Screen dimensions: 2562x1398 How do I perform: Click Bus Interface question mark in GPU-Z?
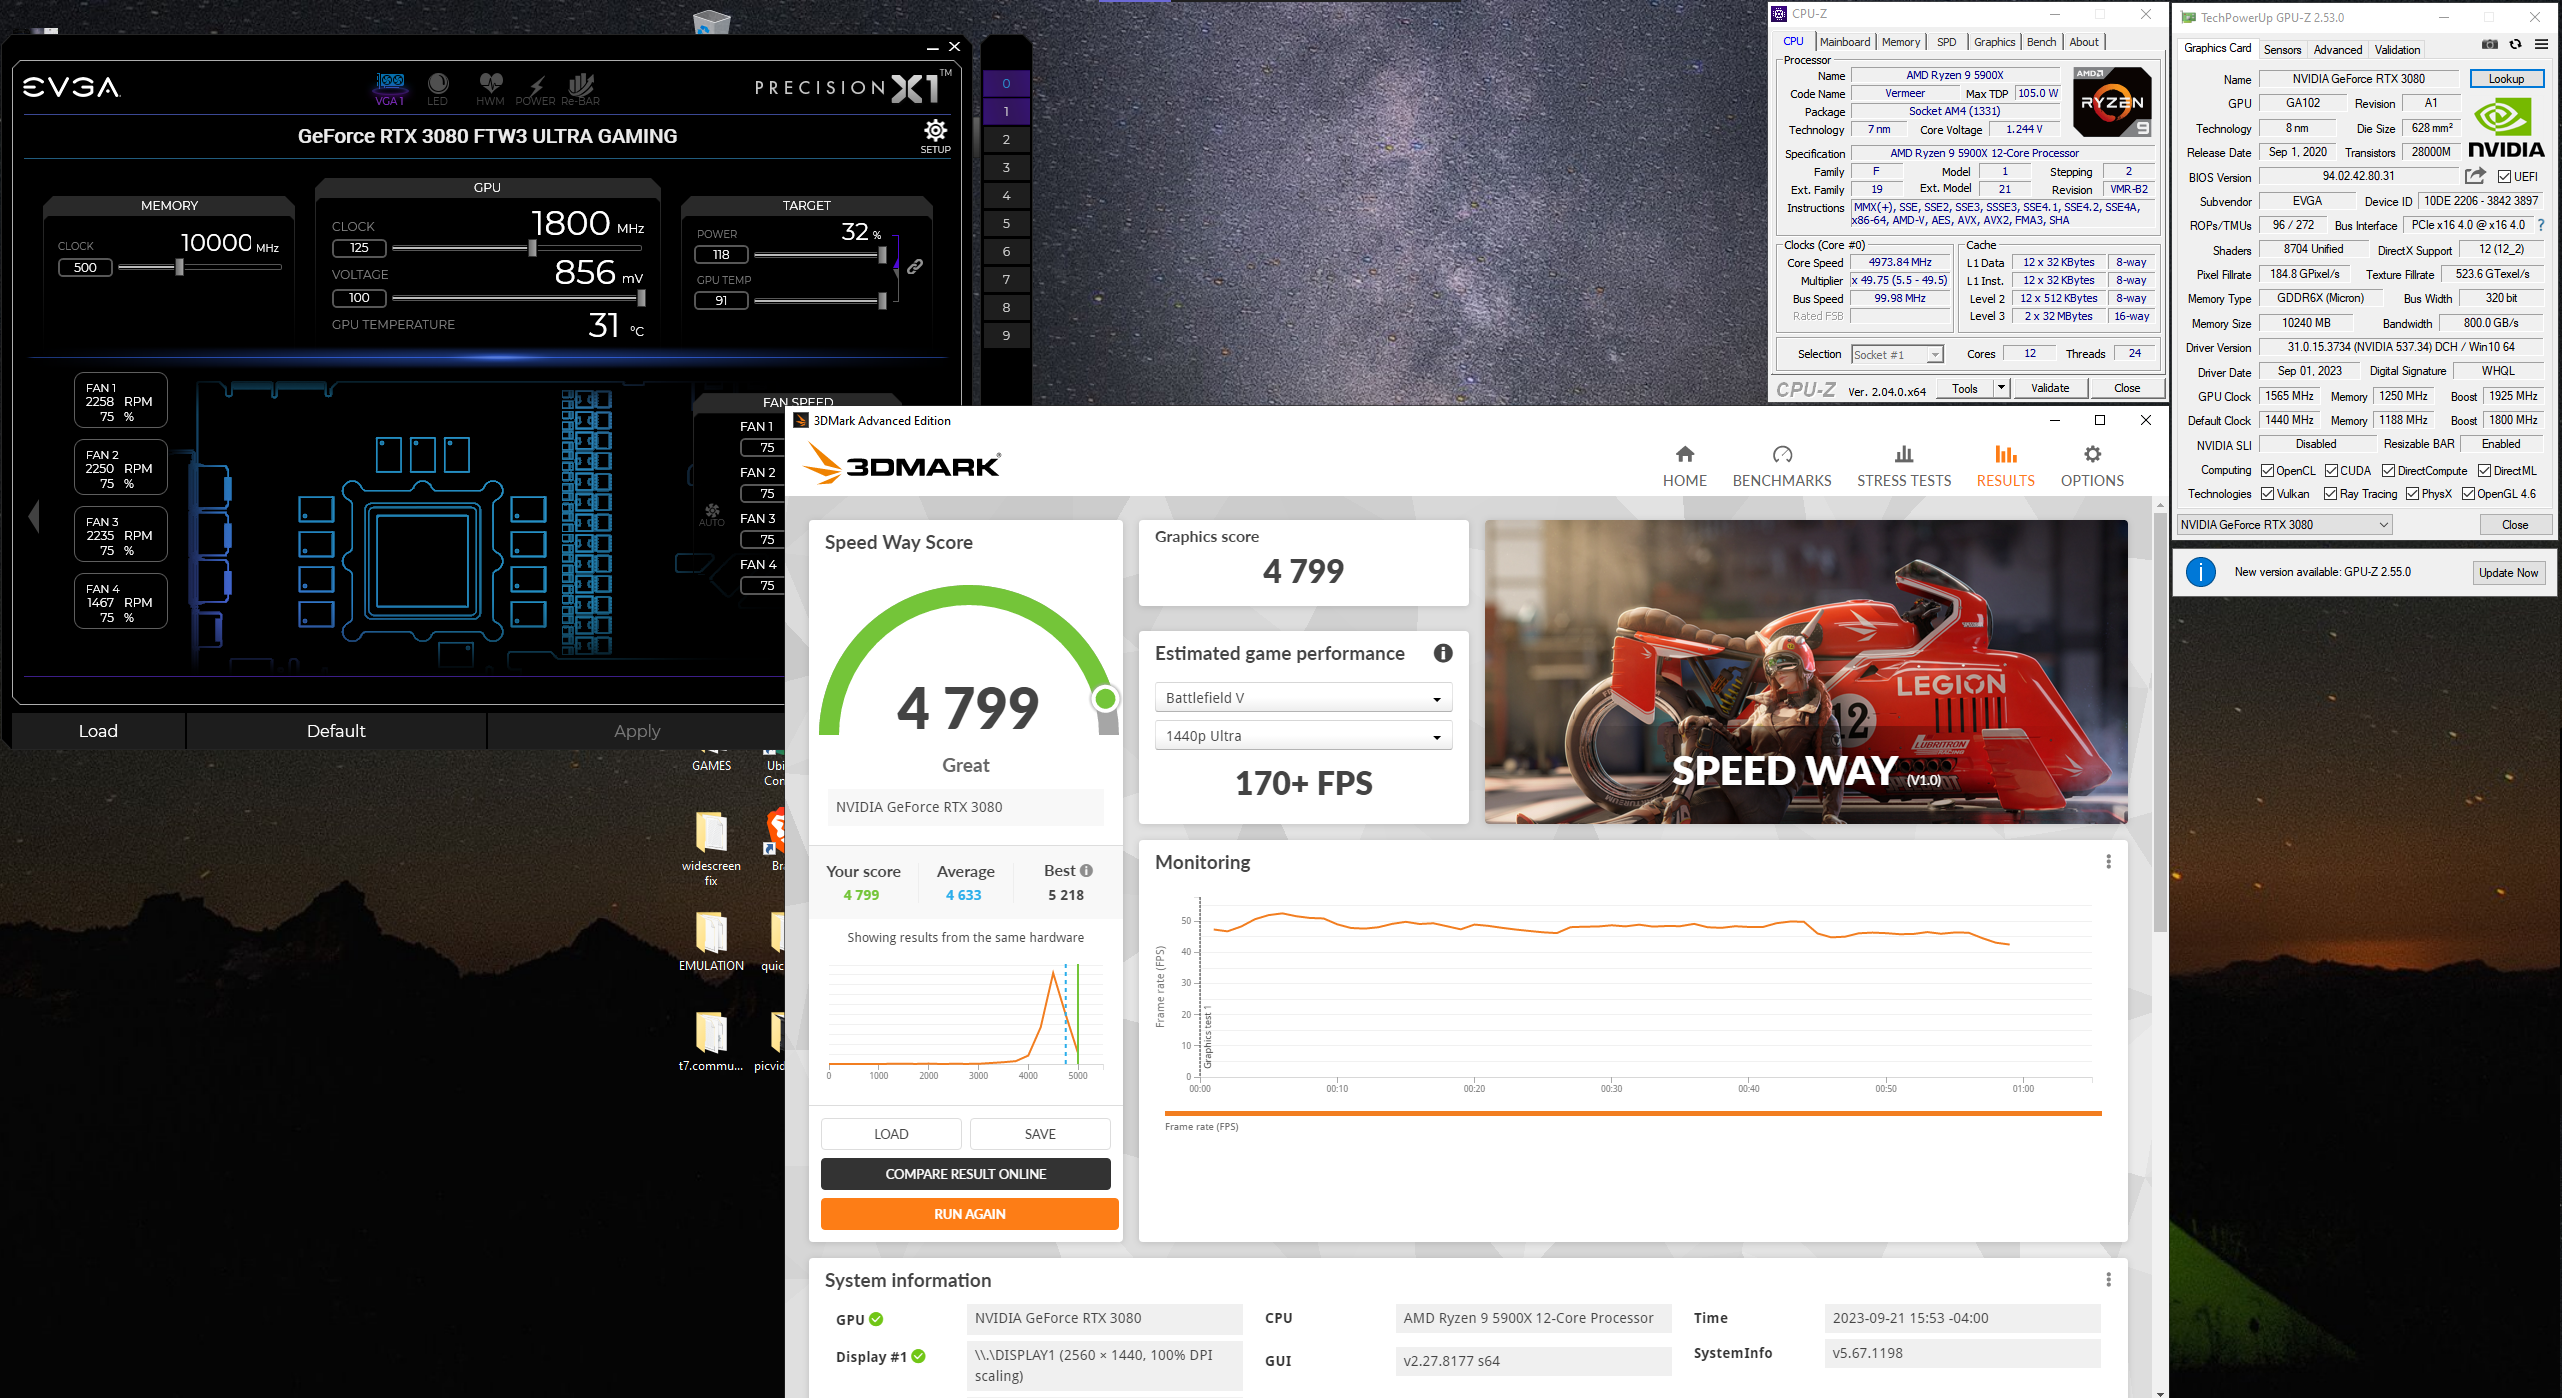[x=2541, y=225]
